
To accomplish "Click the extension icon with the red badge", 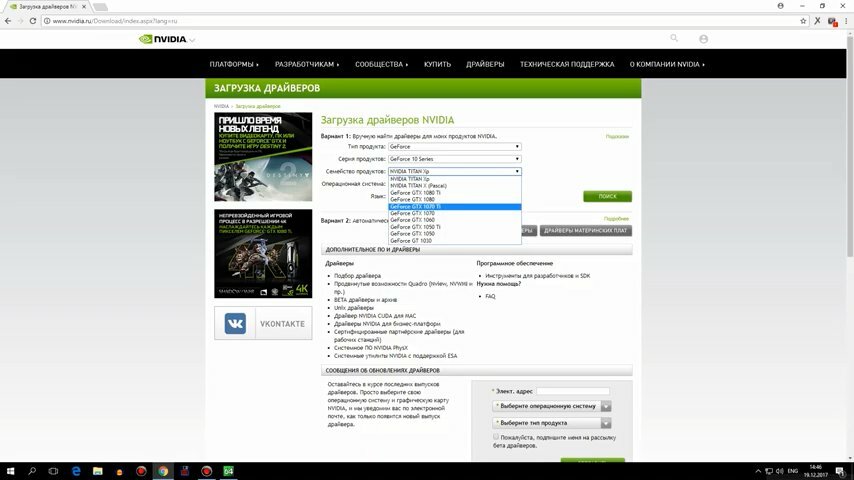I will (832, 21).
